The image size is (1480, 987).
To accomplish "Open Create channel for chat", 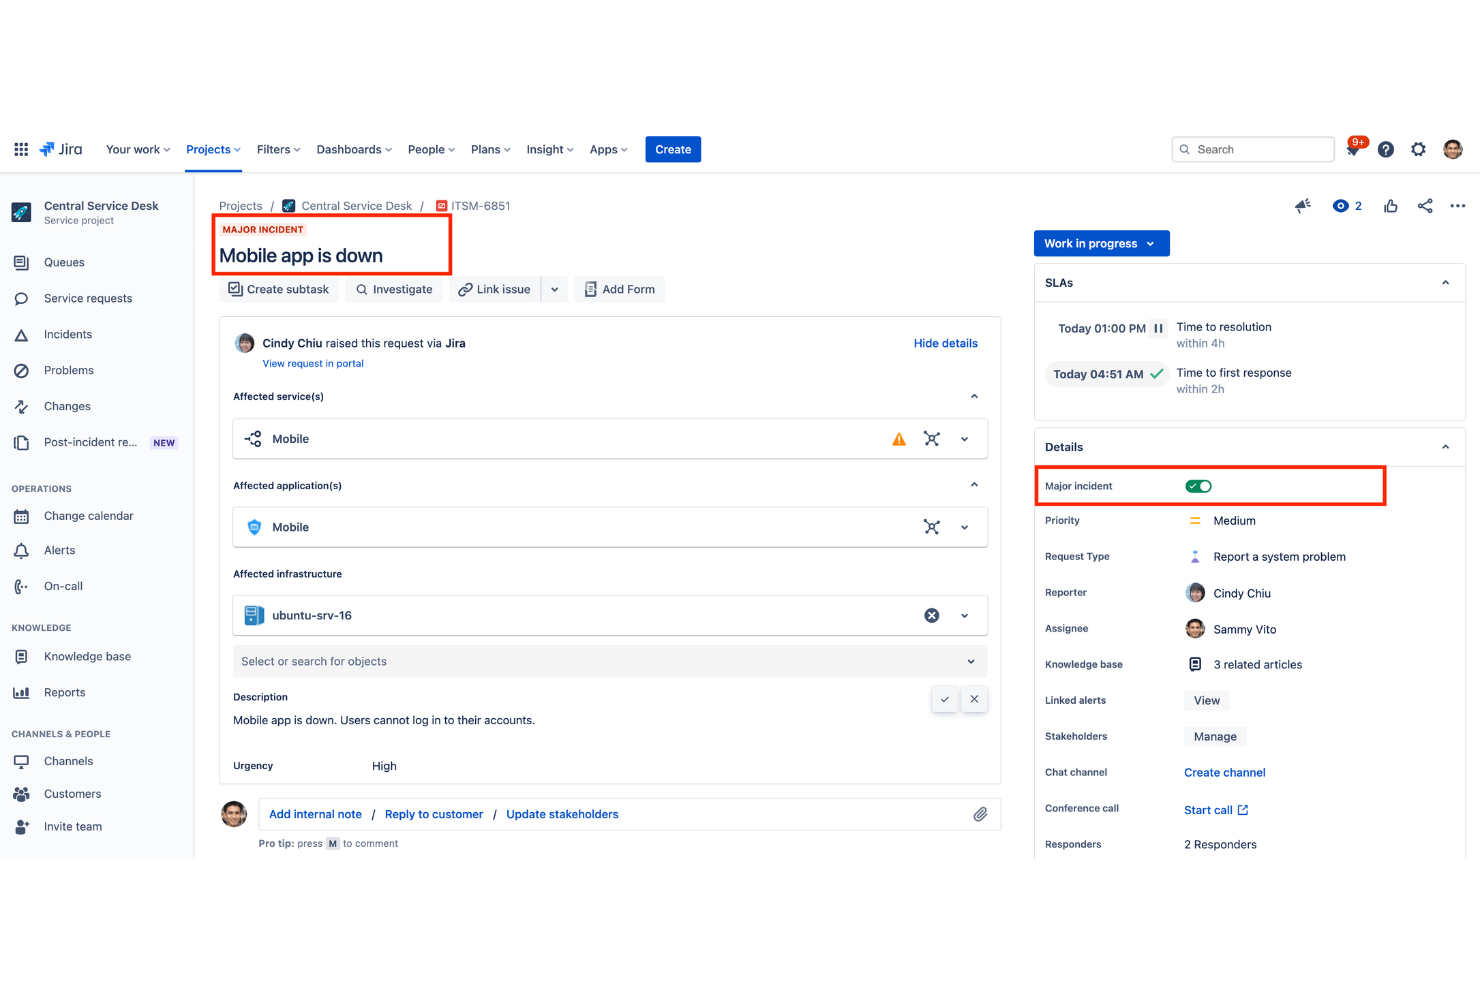I will [x=1224, y=772].
